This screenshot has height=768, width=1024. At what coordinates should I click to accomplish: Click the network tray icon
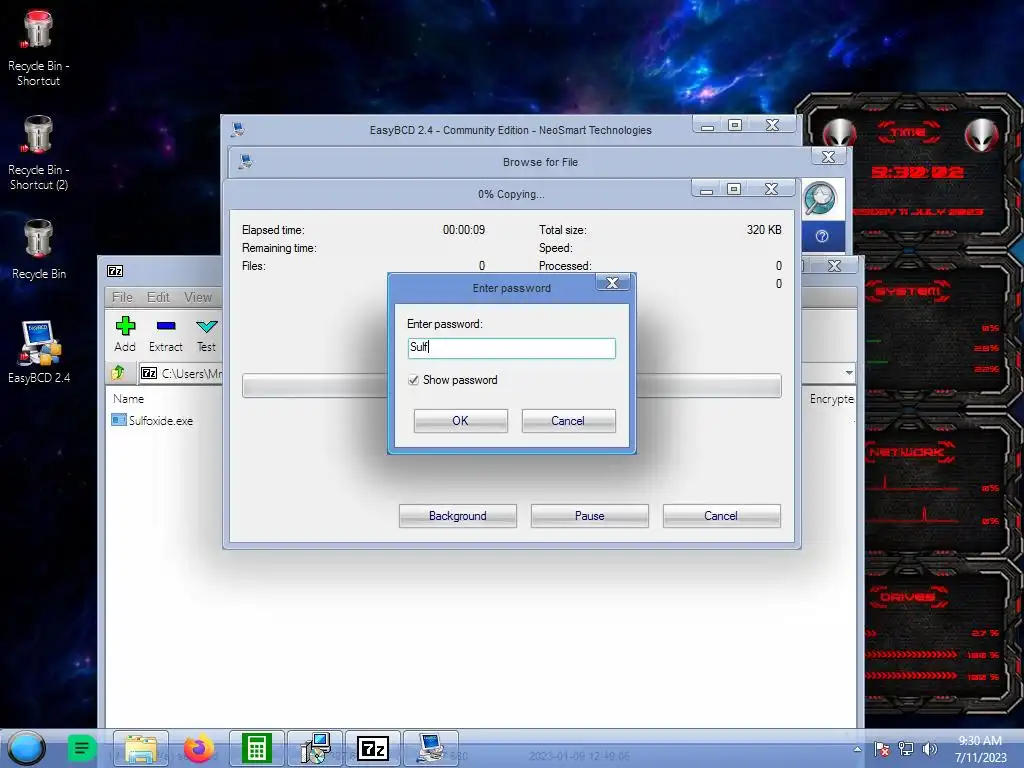point(906,749)
